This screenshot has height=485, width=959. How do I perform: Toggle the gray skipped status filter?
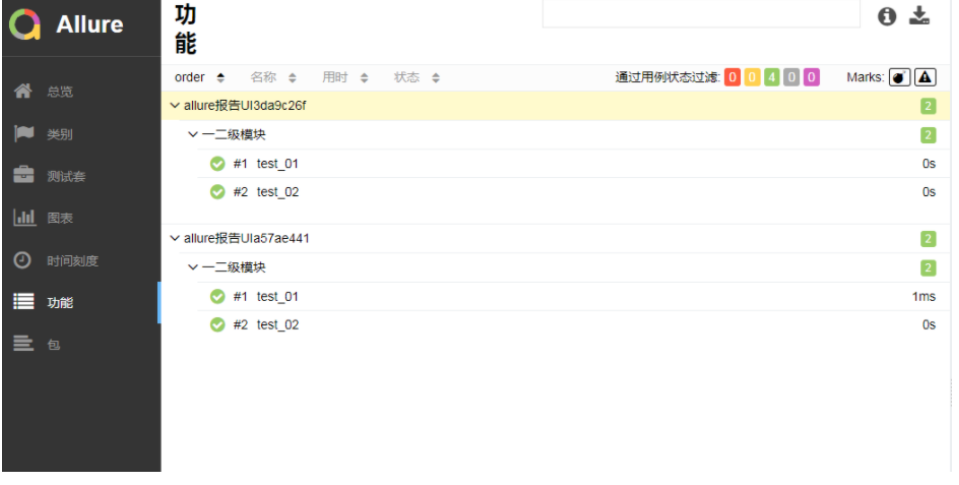(791, 78)
